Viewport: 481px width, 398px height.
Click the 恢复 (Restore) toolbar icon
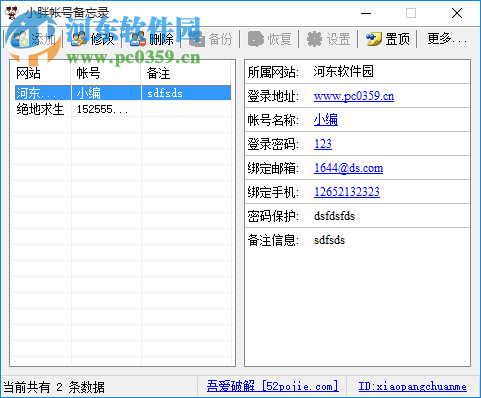[x=256, y=39]
